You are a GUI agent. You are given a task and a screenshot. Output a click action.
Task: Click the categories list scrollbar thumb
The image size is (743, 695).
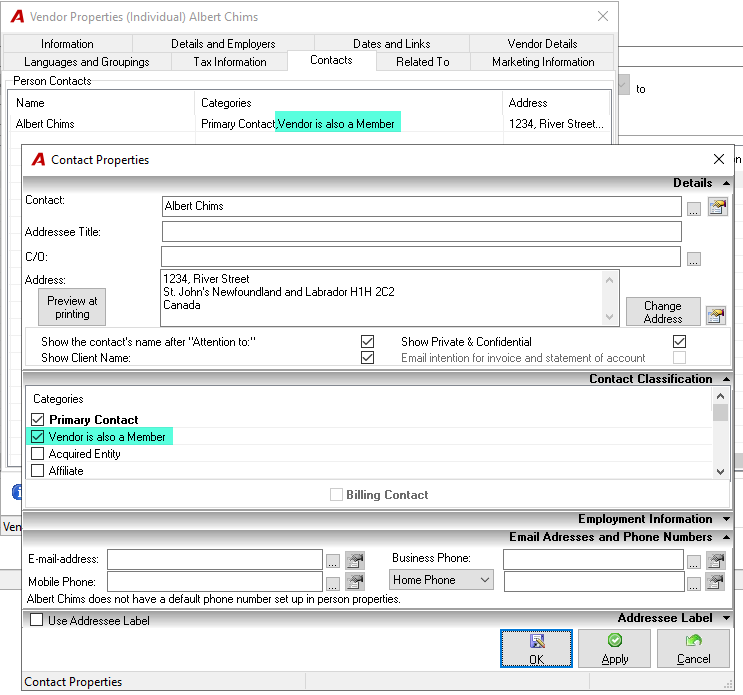pyautogui.click(x=720, y=412)
